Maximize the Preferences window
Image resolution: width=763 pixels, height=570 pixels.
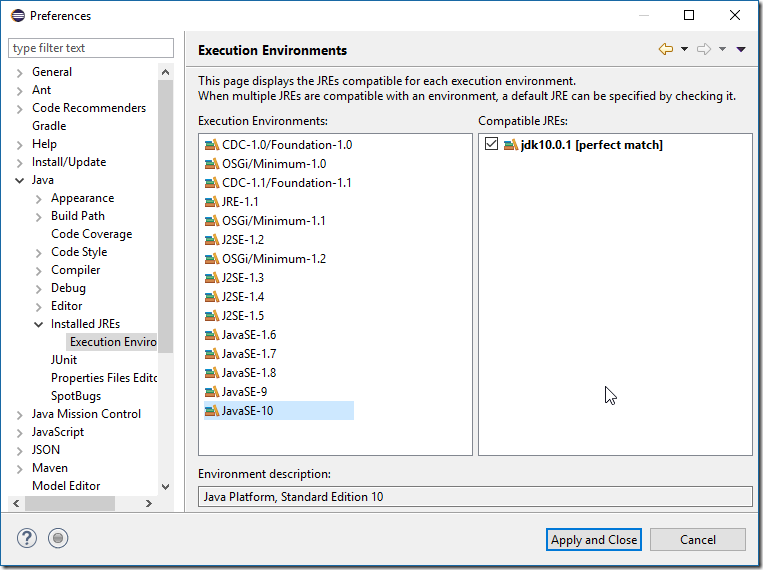689,16
